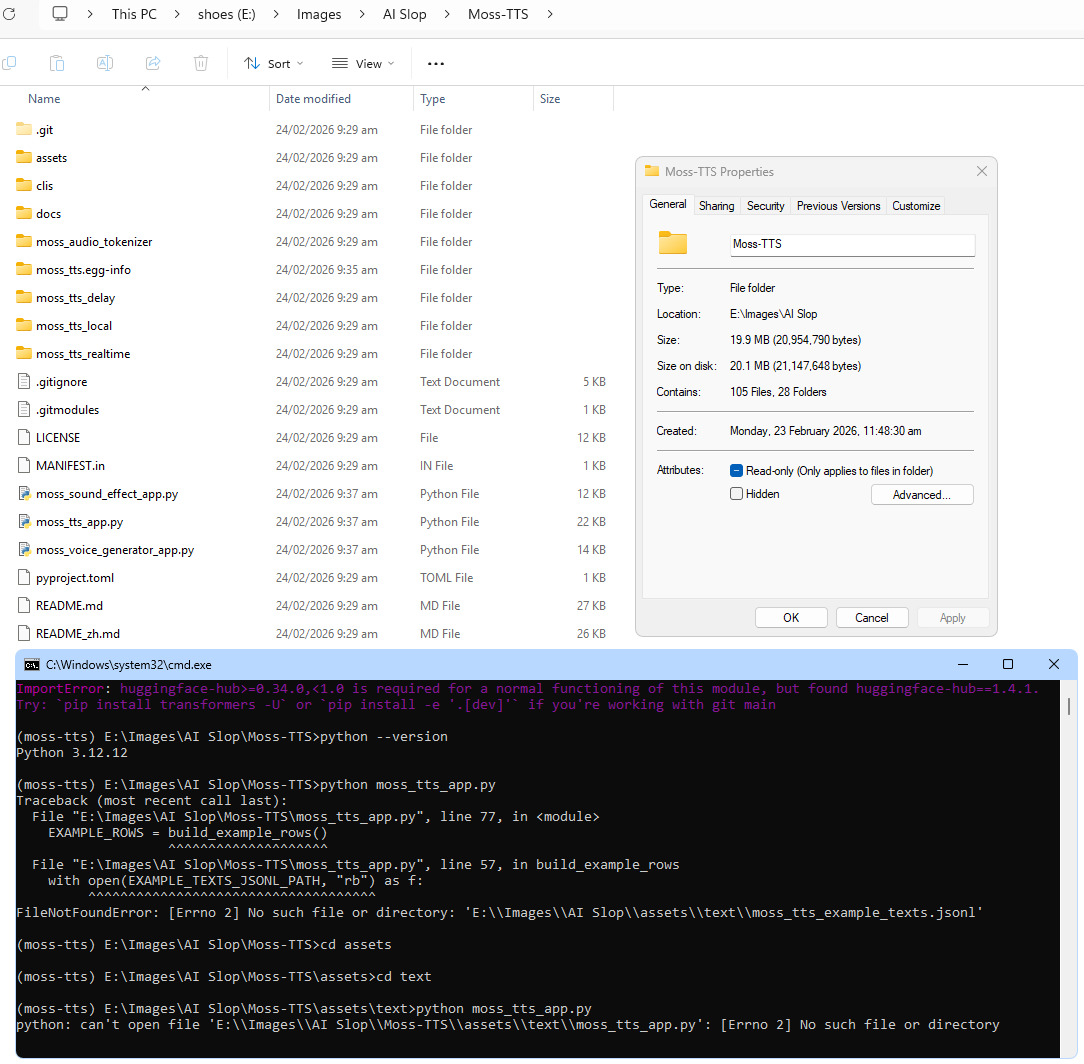Expand chevron before This PC in breadcrumb
Viewport: 1084px width, 1064px height.
(x=90, y=14)
